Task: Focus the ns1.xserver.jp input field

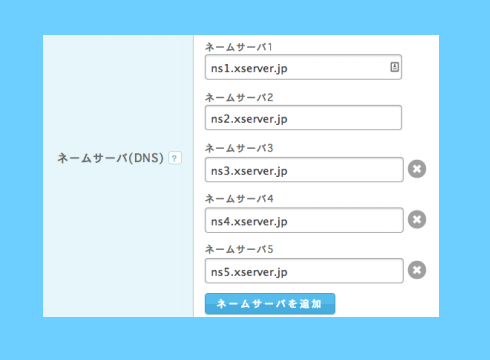Action: click(303, 67)
